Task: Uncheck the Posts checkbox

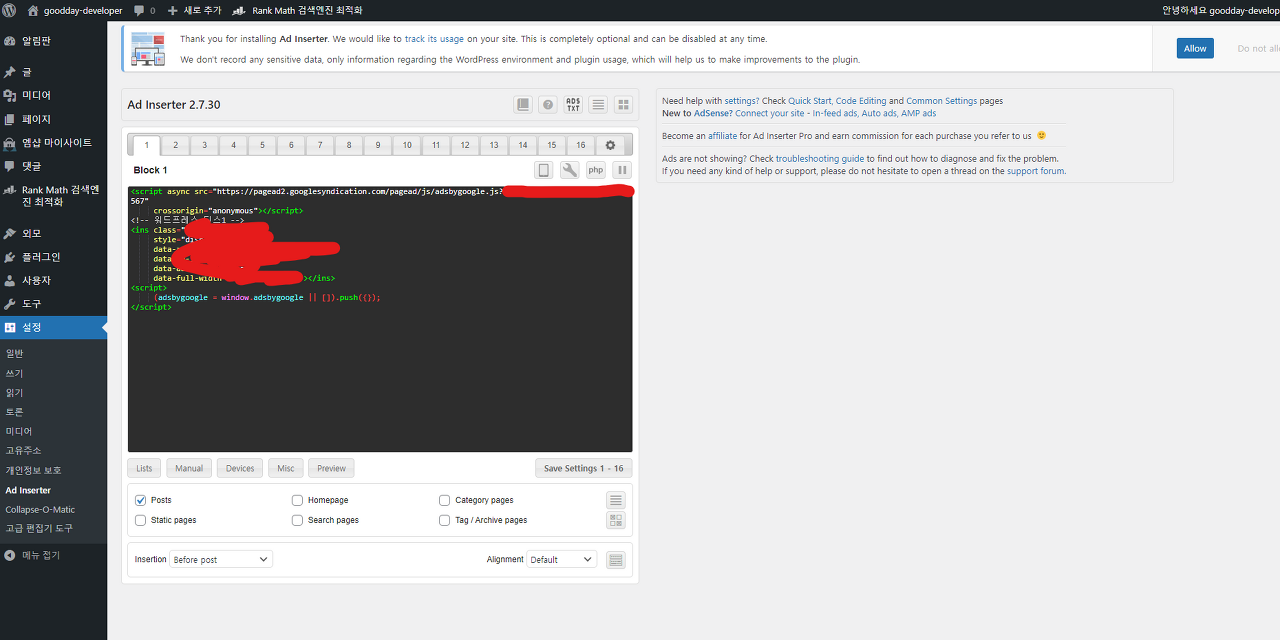Action: coord(141,500)
